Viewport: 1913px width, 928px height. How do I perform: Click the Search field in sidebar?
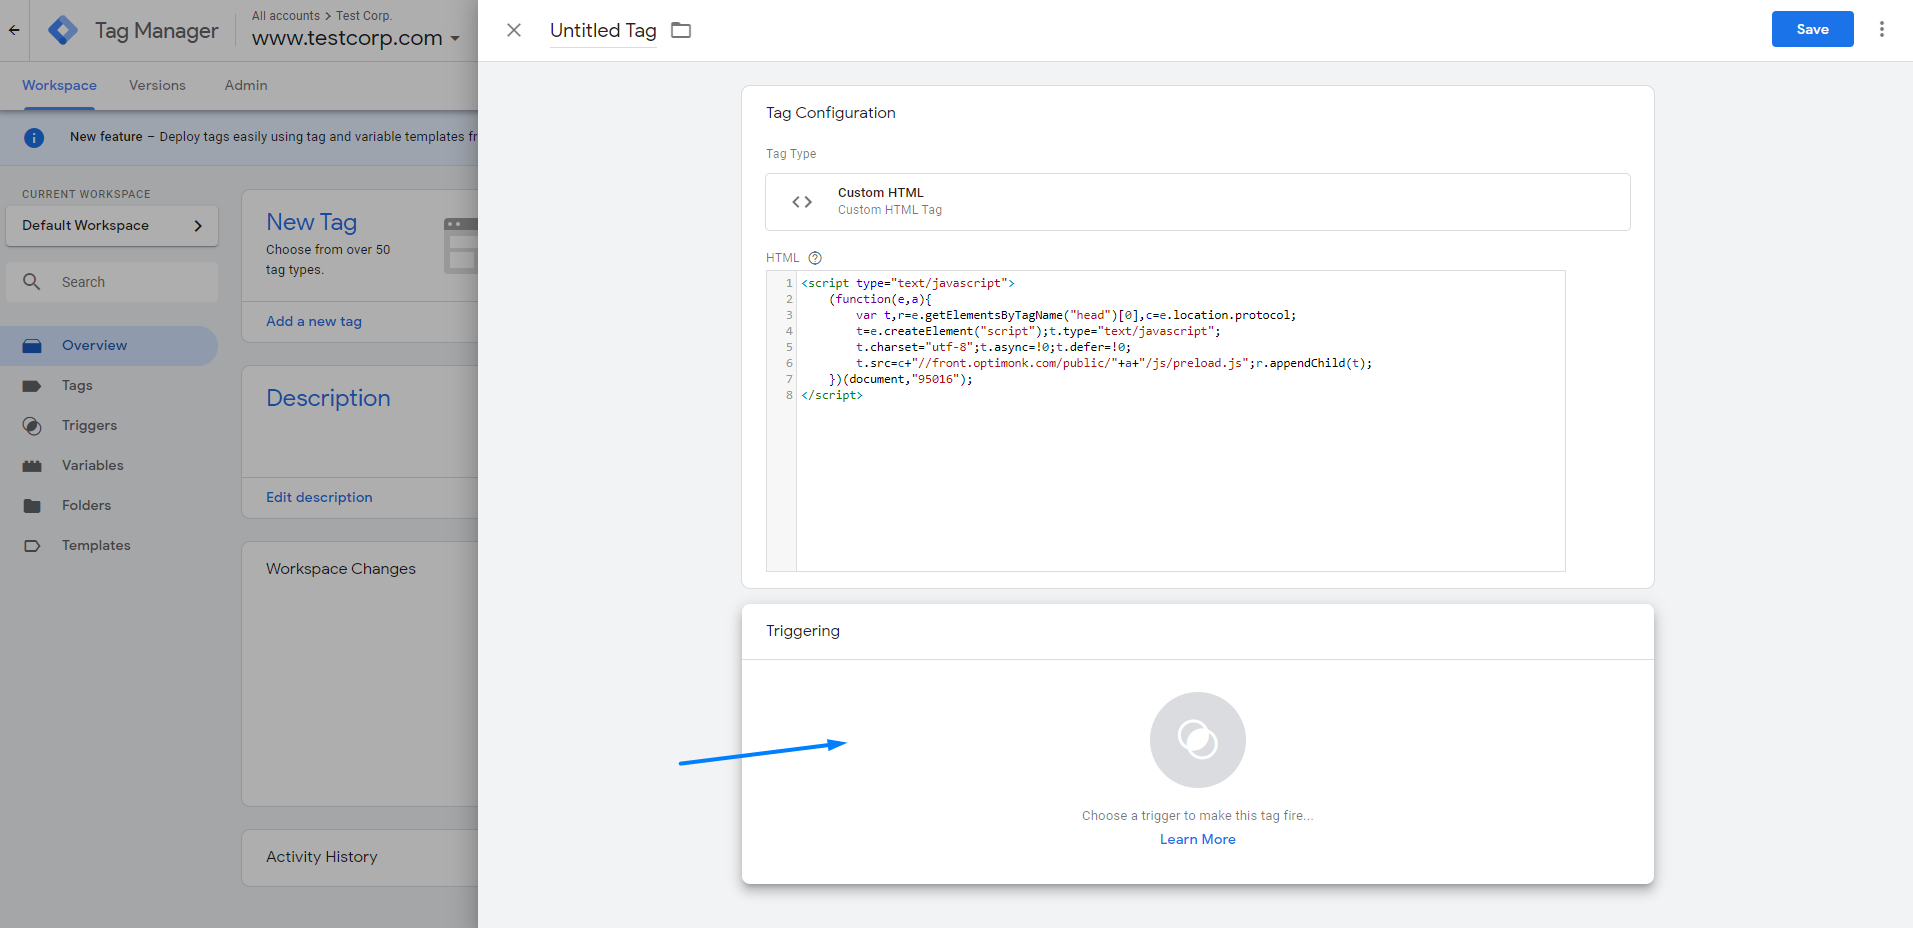pyautogui.click(x=112, y=282)
